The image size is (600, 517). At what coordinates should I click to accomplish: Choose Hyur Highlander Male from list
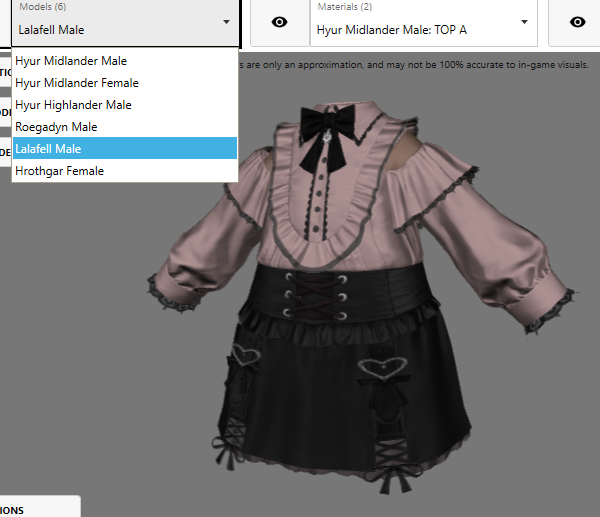pyautogui.click(x=125, y=105)
